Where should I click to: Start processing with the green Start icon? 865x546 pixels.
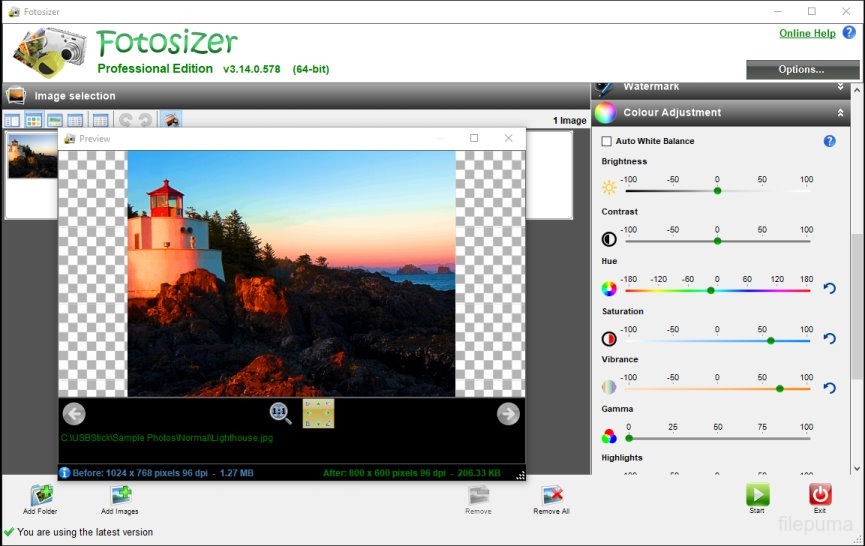pos(757,494)
